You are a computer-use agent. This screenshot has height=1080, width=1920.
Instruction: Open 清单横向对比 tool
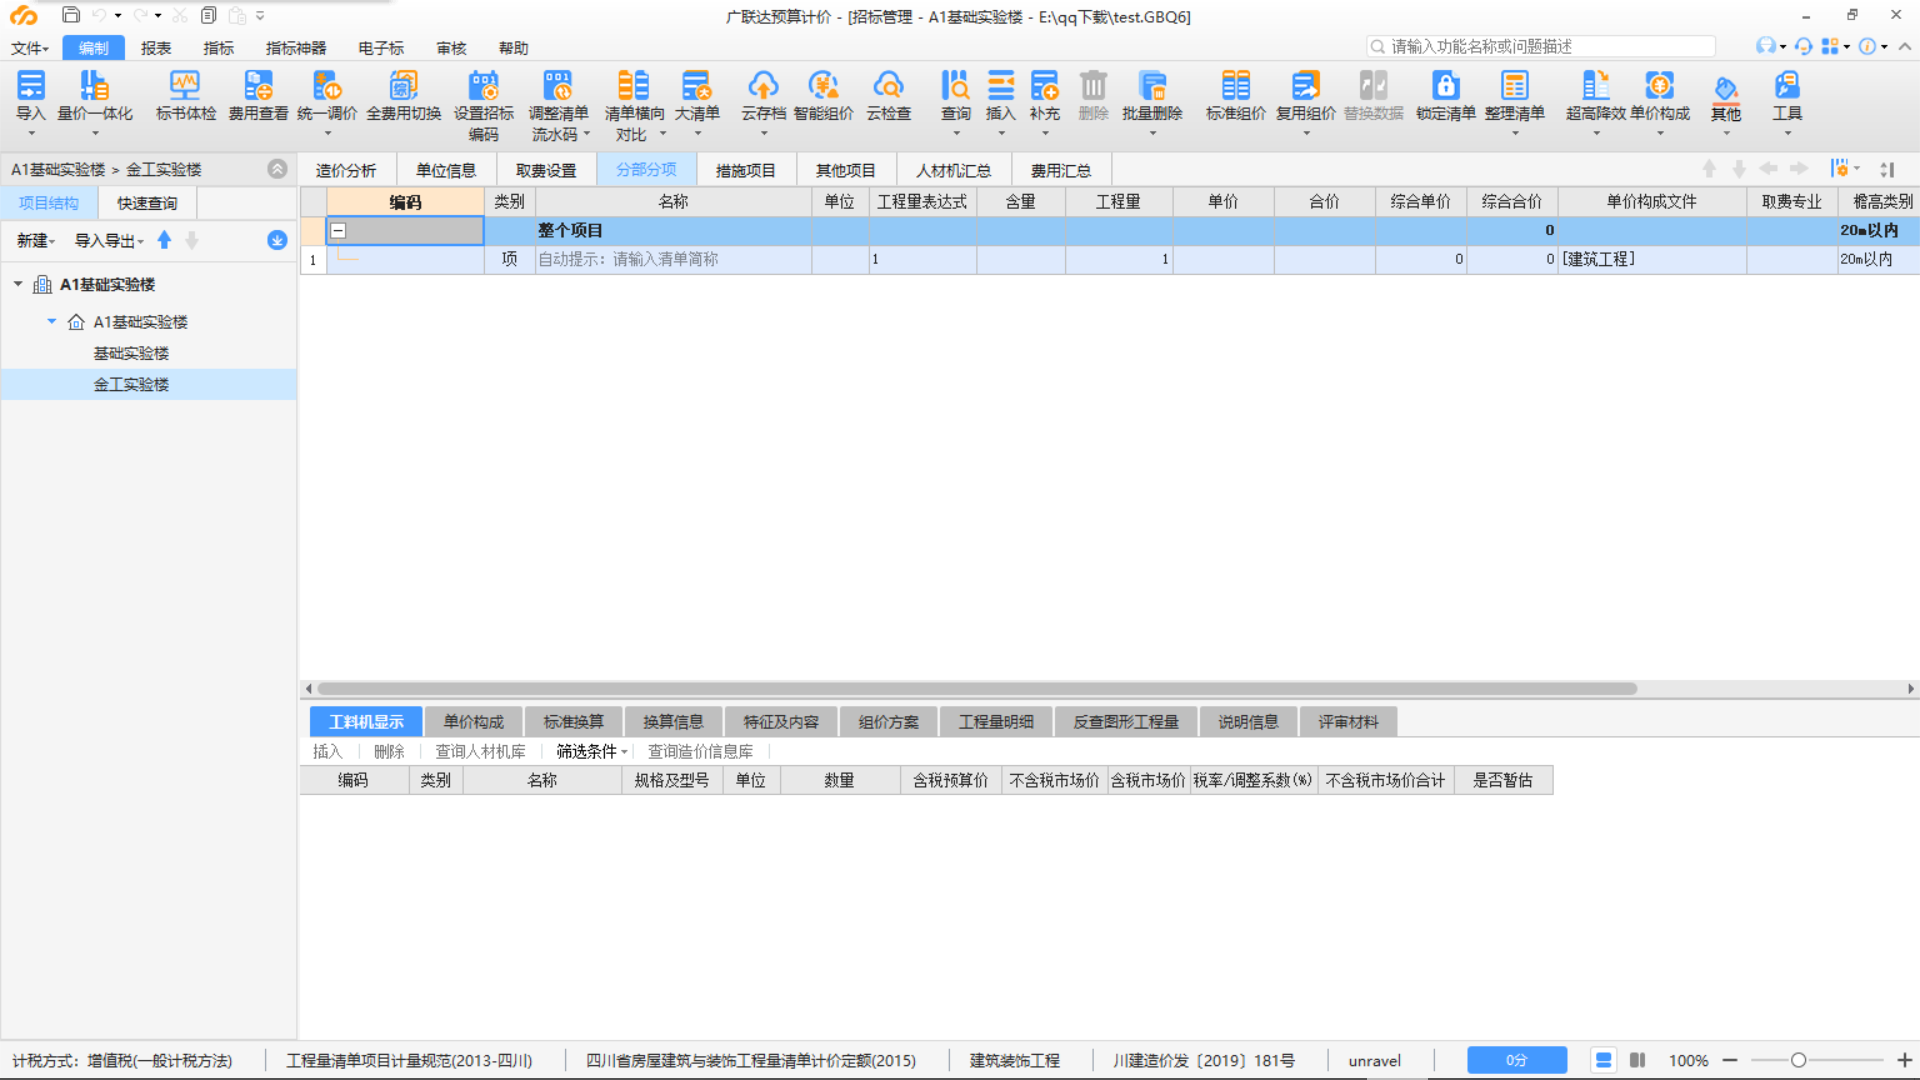point(634,106)
